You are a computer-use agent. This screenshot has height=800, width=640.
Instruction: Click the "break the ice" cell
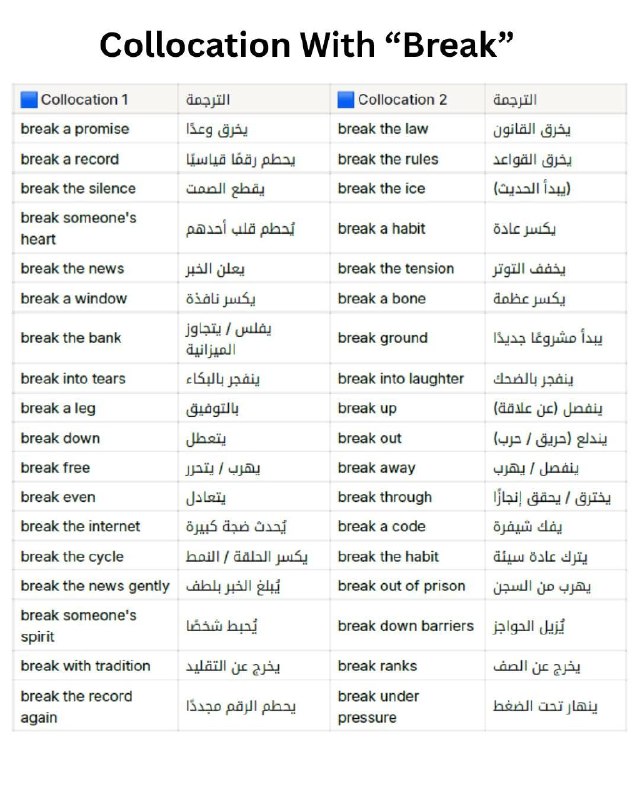click(407, 188)
